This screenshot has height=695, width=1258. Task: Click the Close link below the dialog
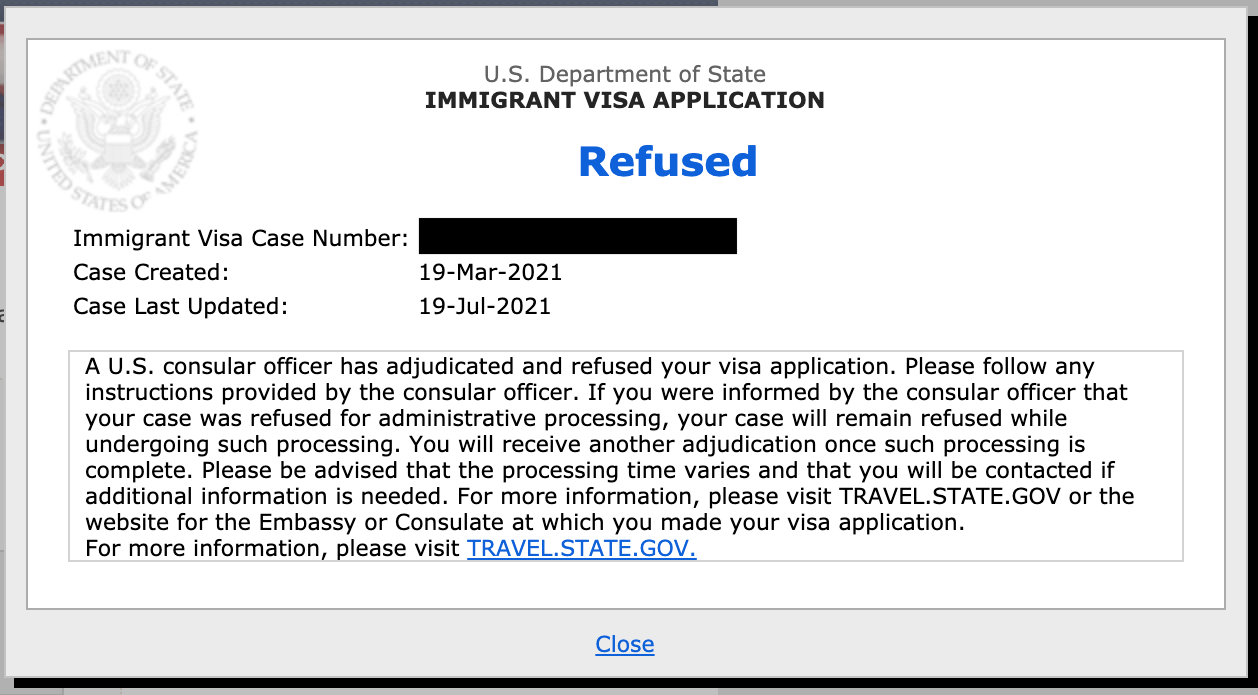click(625, 644)
